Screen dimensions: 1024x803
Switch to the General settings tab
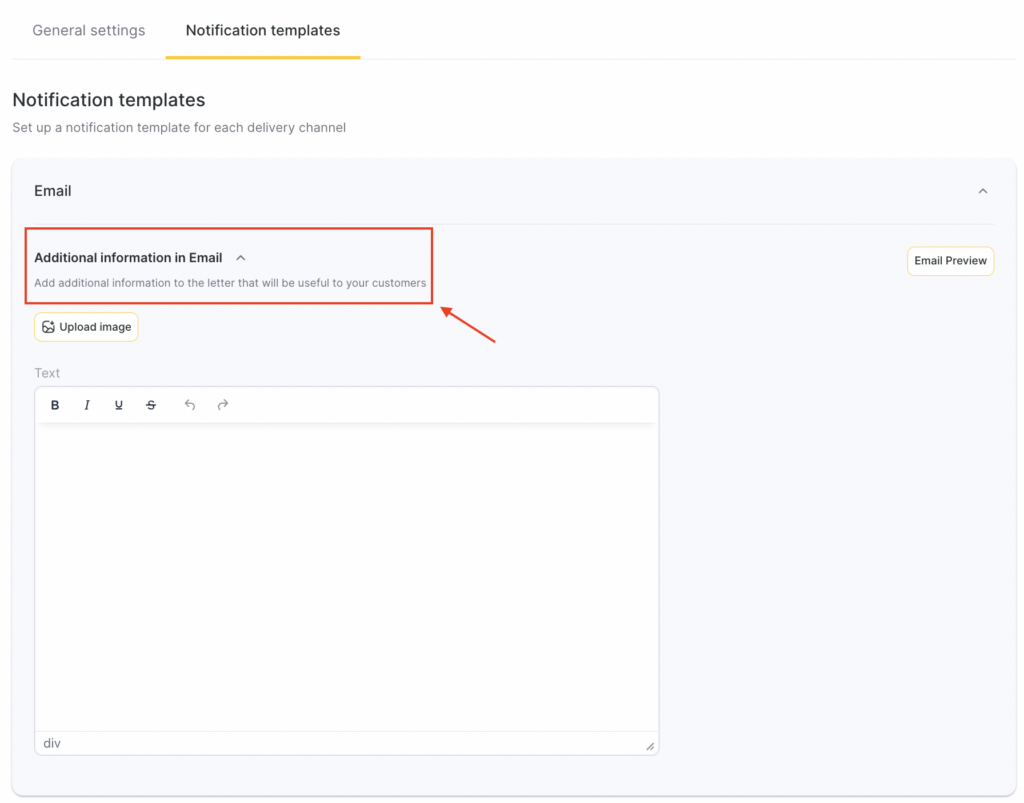89,31
